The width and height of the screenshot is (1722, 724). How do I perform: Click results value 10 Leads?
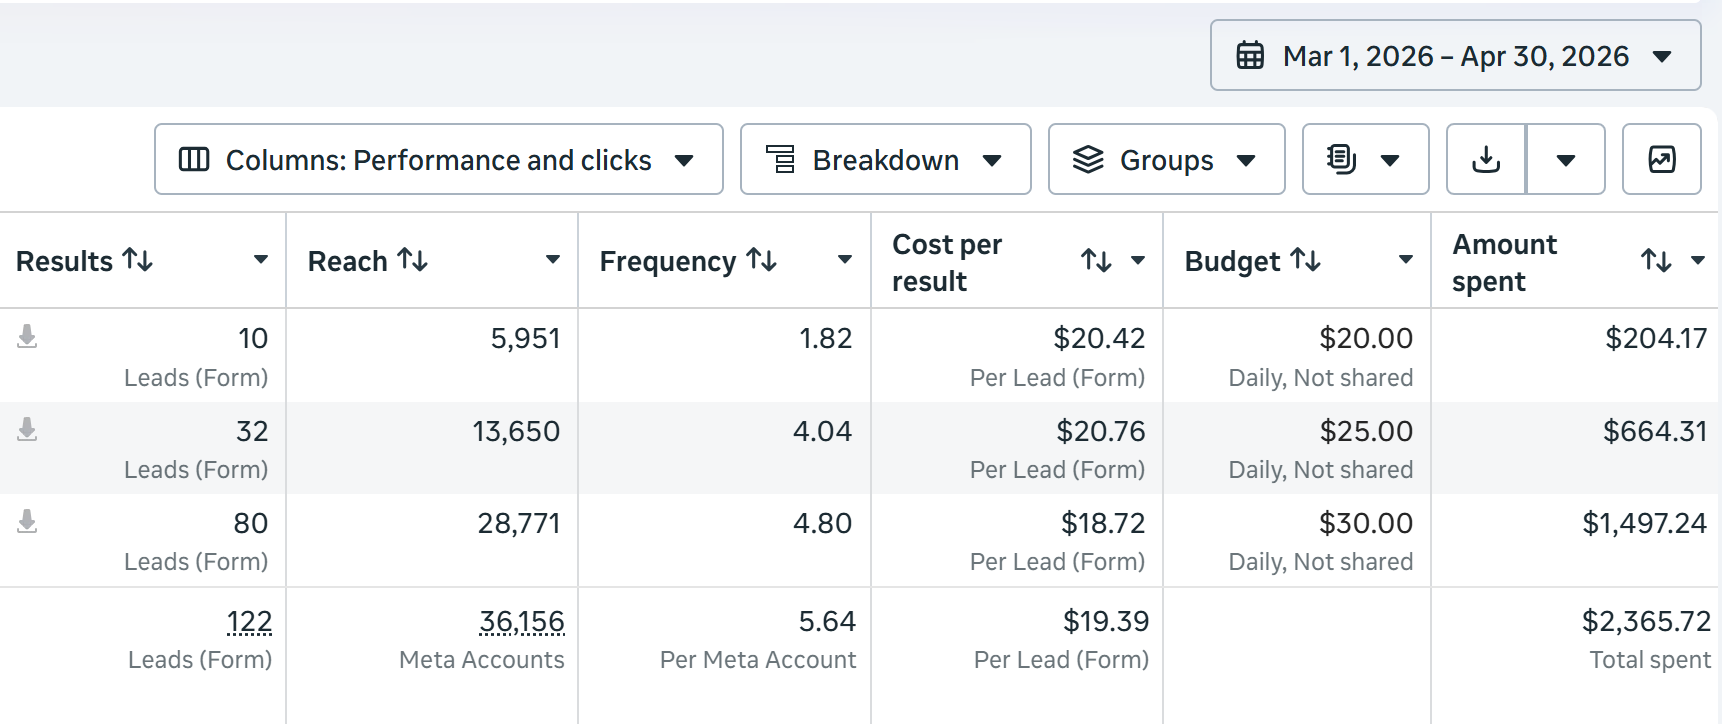(253, 338)
